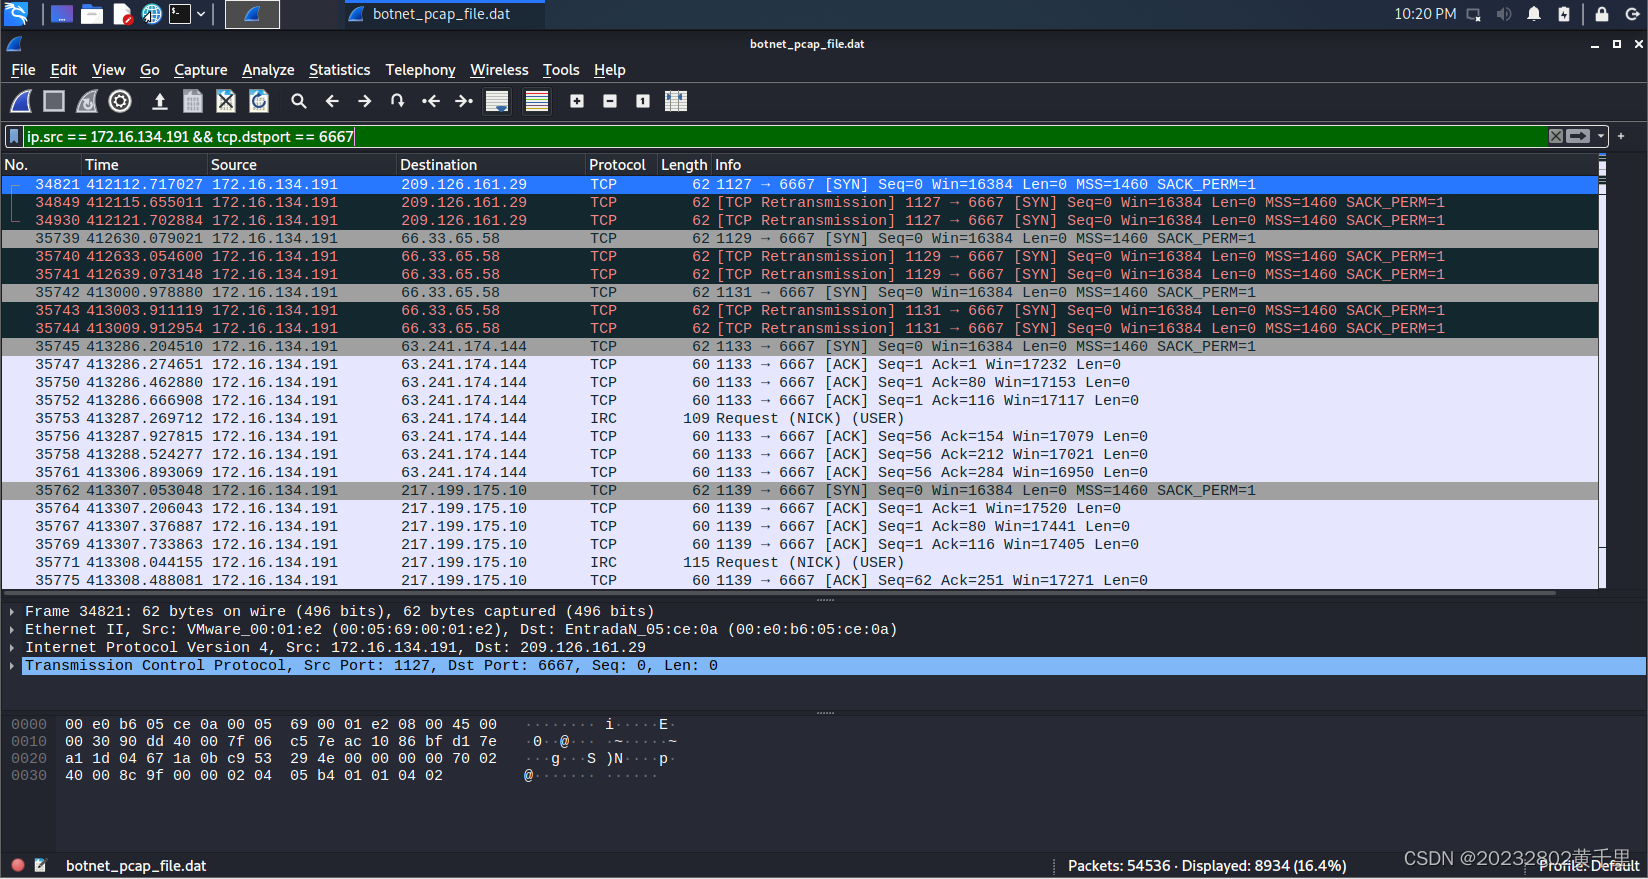Open capture options gear icon
This screenshot has height=879, width=1648.
tap(120, 101)
